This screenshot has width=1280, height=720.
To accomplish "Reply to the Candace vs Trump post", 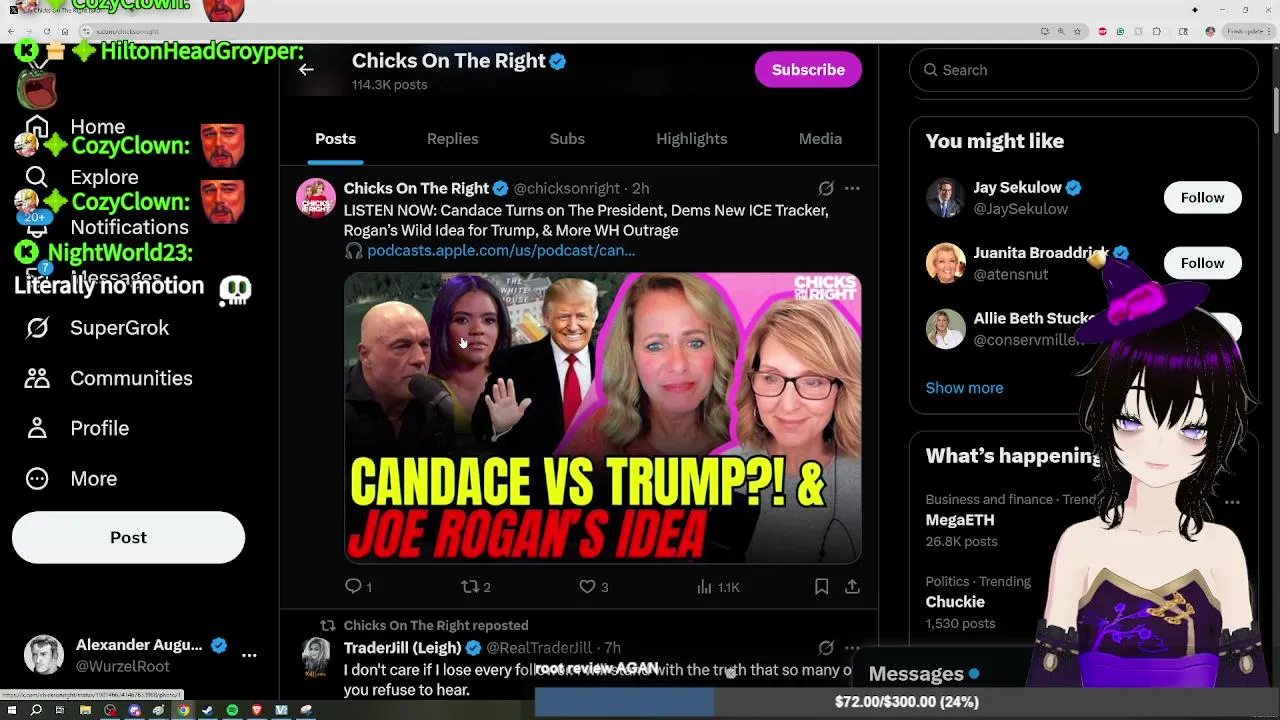I will (358, 587).
